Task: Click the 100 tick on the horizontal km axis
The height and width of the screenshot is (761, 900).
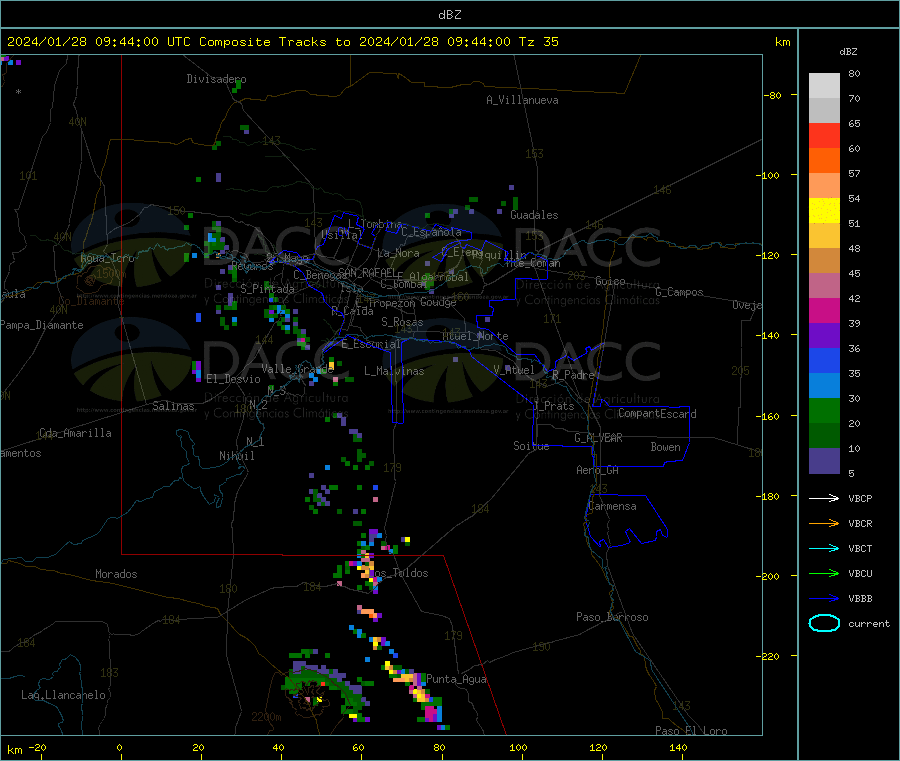Action: click(x=518, y=747)
